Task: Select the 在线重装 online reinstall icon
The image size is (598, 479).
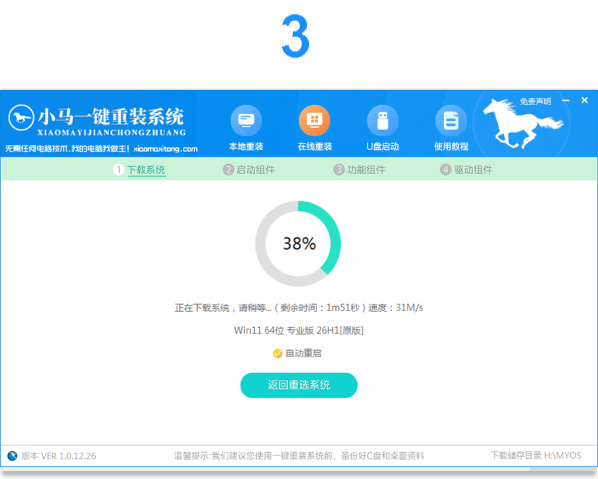Action: [x=314, y=121]
